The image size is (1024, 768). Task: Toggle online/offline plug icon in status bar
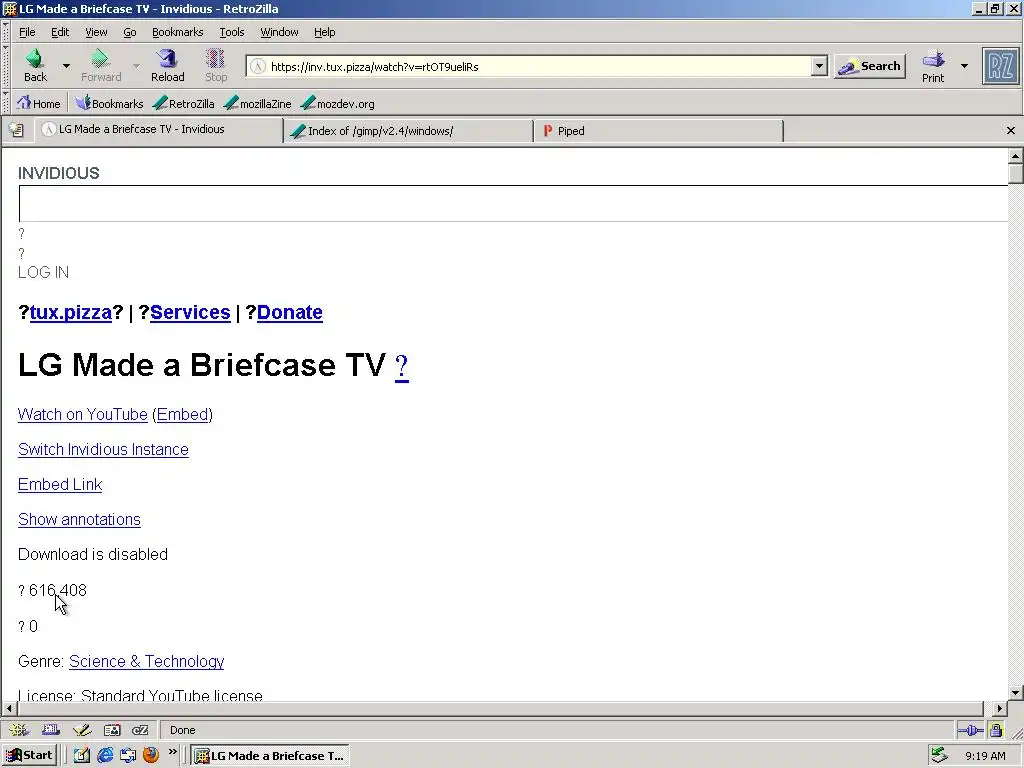[970, 730]
